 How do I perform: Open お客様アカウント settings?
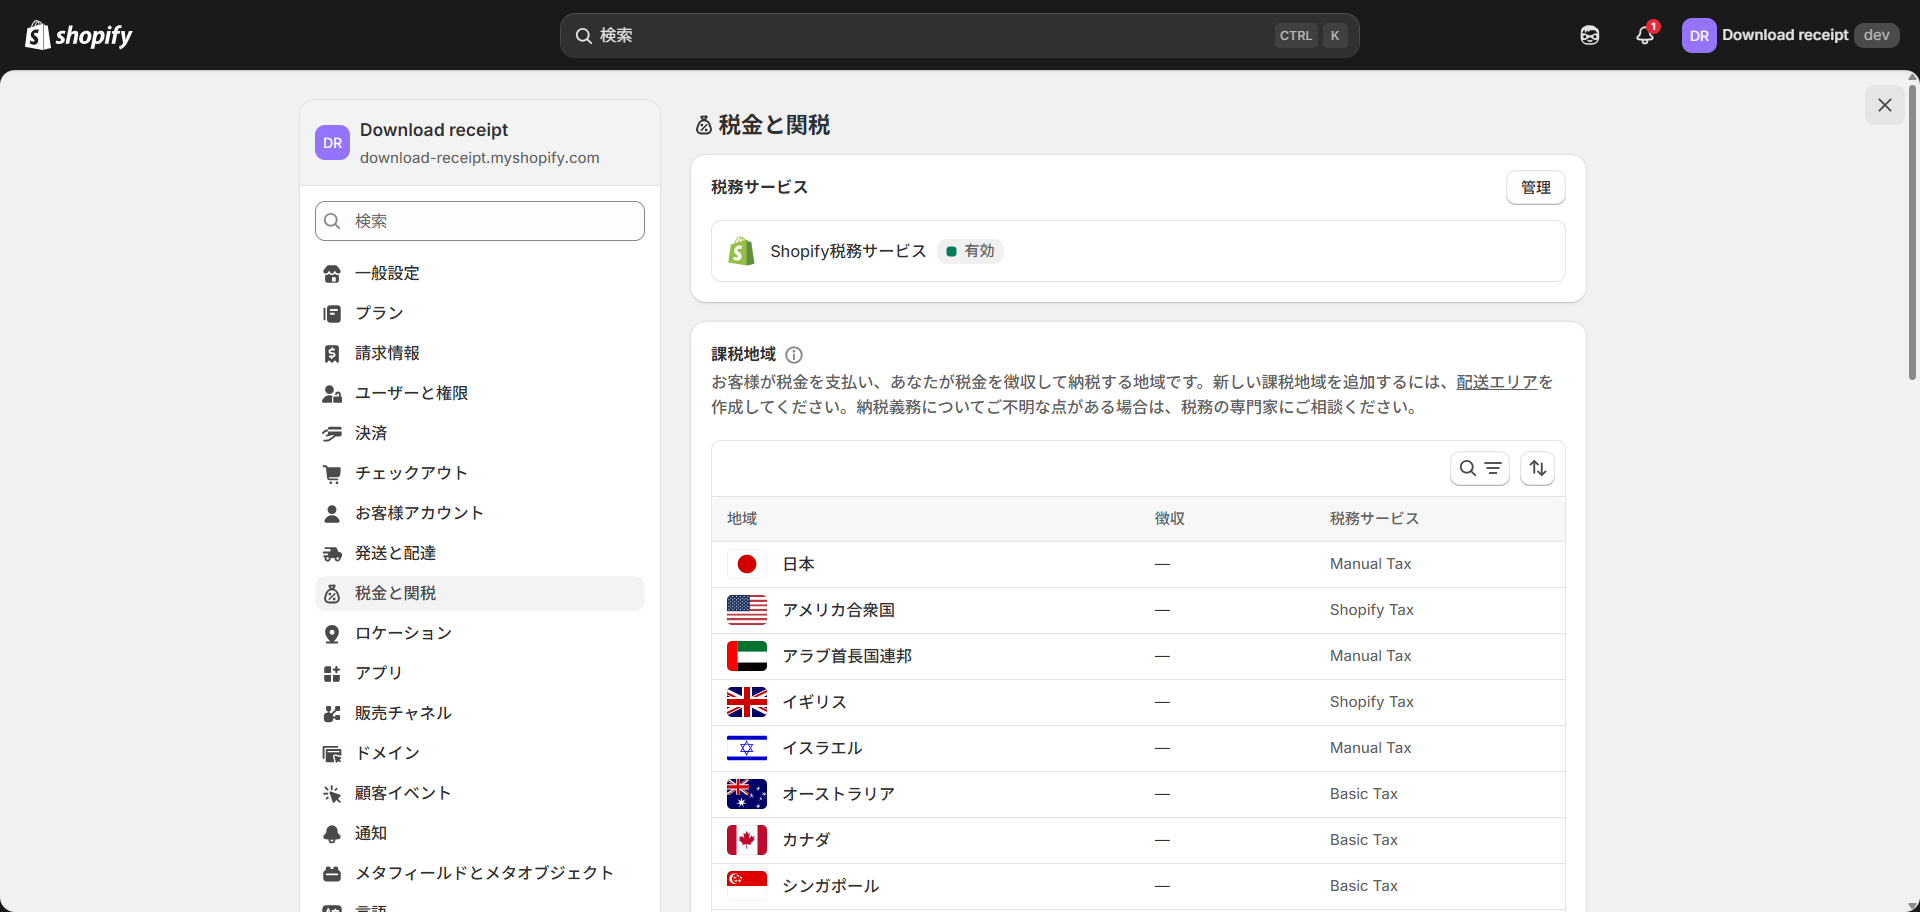pyautogui.click(x=480, y=513)
